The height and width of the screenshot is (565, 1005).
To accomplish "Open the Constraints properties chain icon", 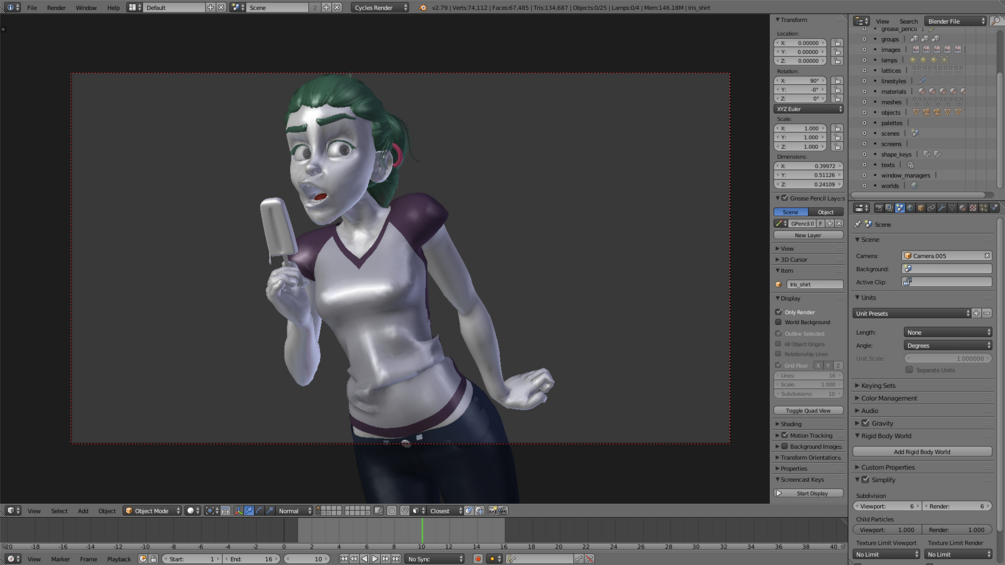I will click(931, 208).
